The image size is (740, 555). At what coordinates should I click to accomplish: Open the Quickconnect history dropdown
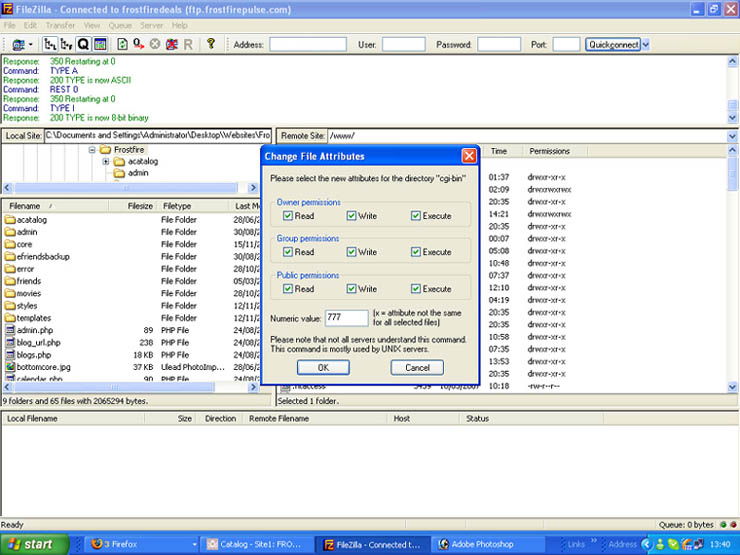click(646, 45)
